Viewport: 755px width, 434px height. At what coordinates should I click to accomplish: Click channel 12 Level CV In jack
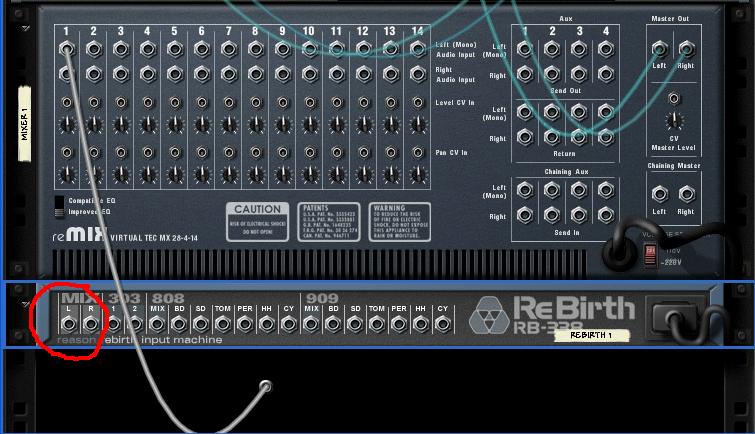pyautogui.click(x=364, y=103)
